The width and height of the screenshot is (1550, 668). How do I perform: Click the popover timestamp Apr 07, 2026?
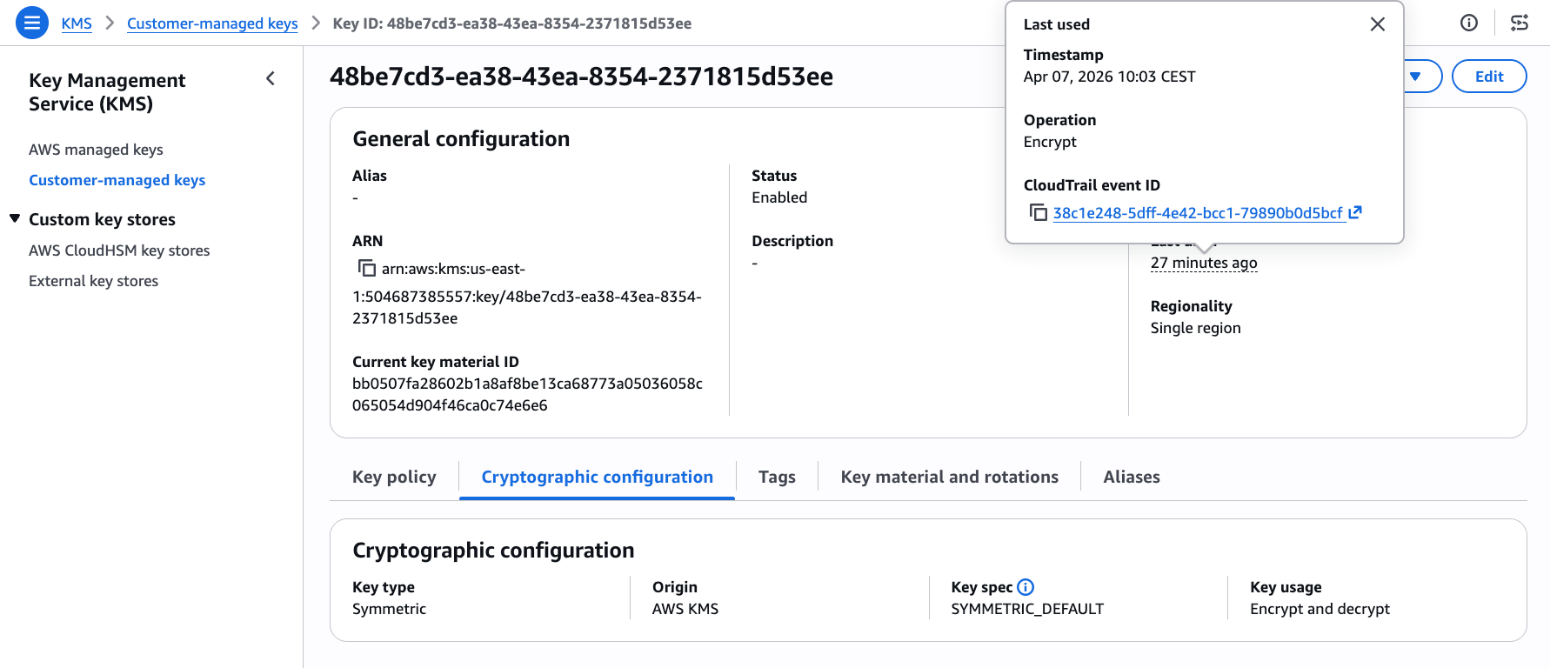1109,76
